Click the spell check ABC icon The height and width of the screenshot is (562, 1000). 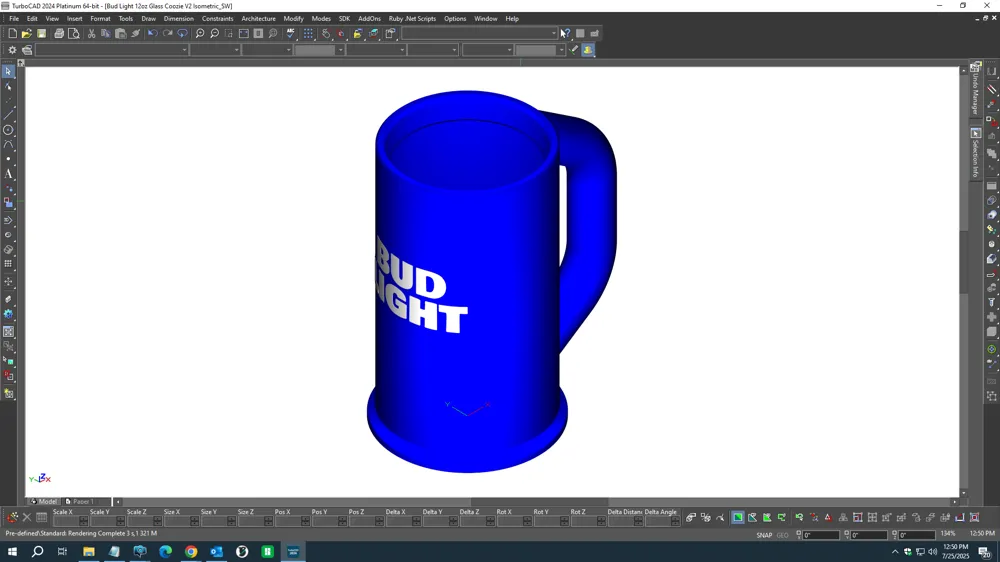tap(291, 33)
